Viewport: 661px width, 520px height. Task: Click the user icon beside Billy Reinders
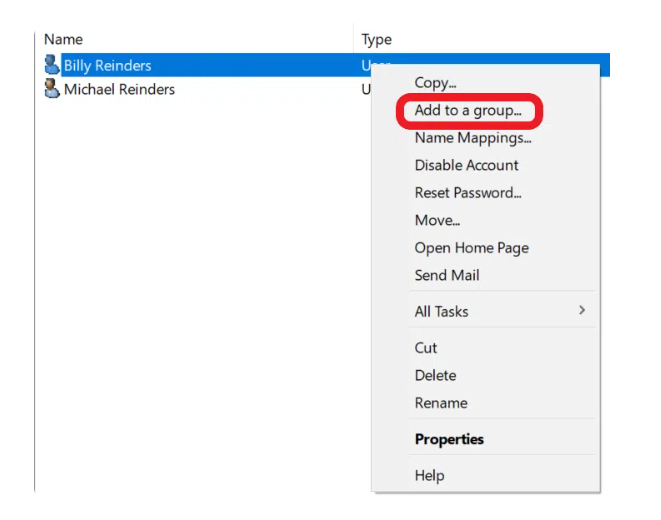pyautogui.click(x=52, y=65)
